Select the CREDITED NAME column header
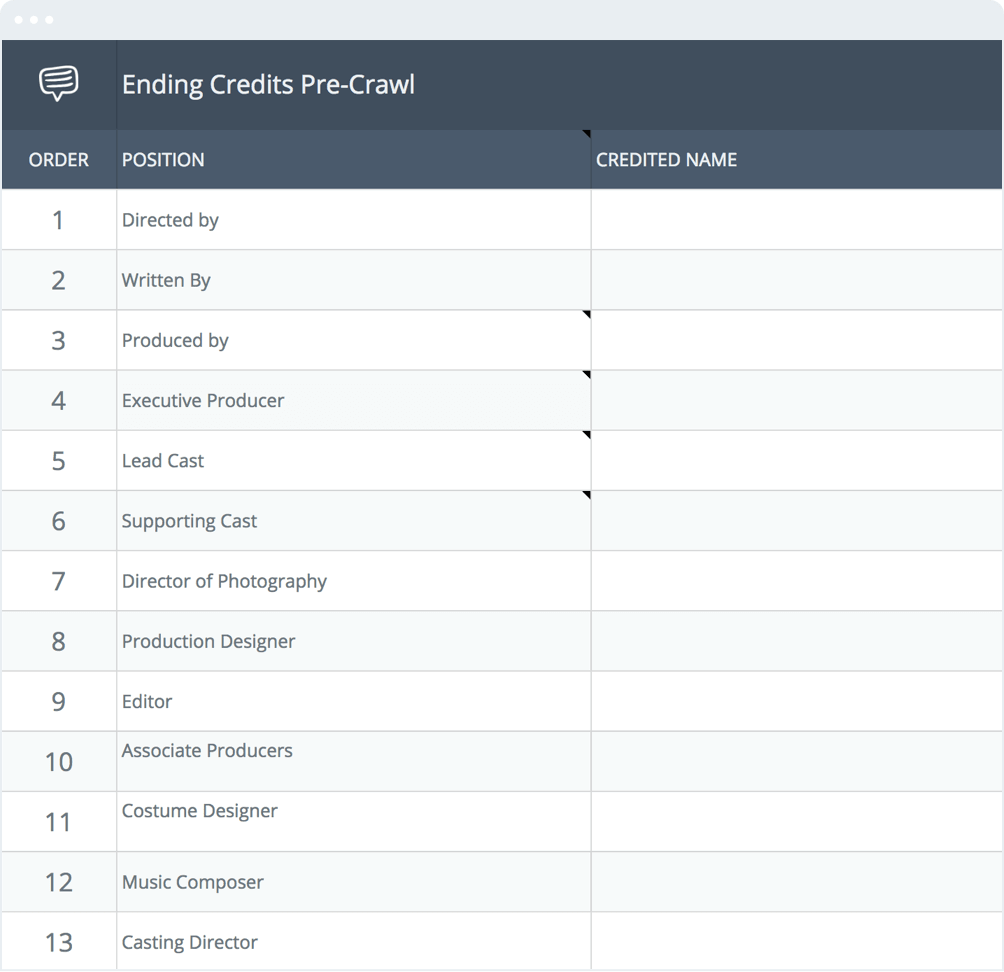 click(x=666, y=160)
